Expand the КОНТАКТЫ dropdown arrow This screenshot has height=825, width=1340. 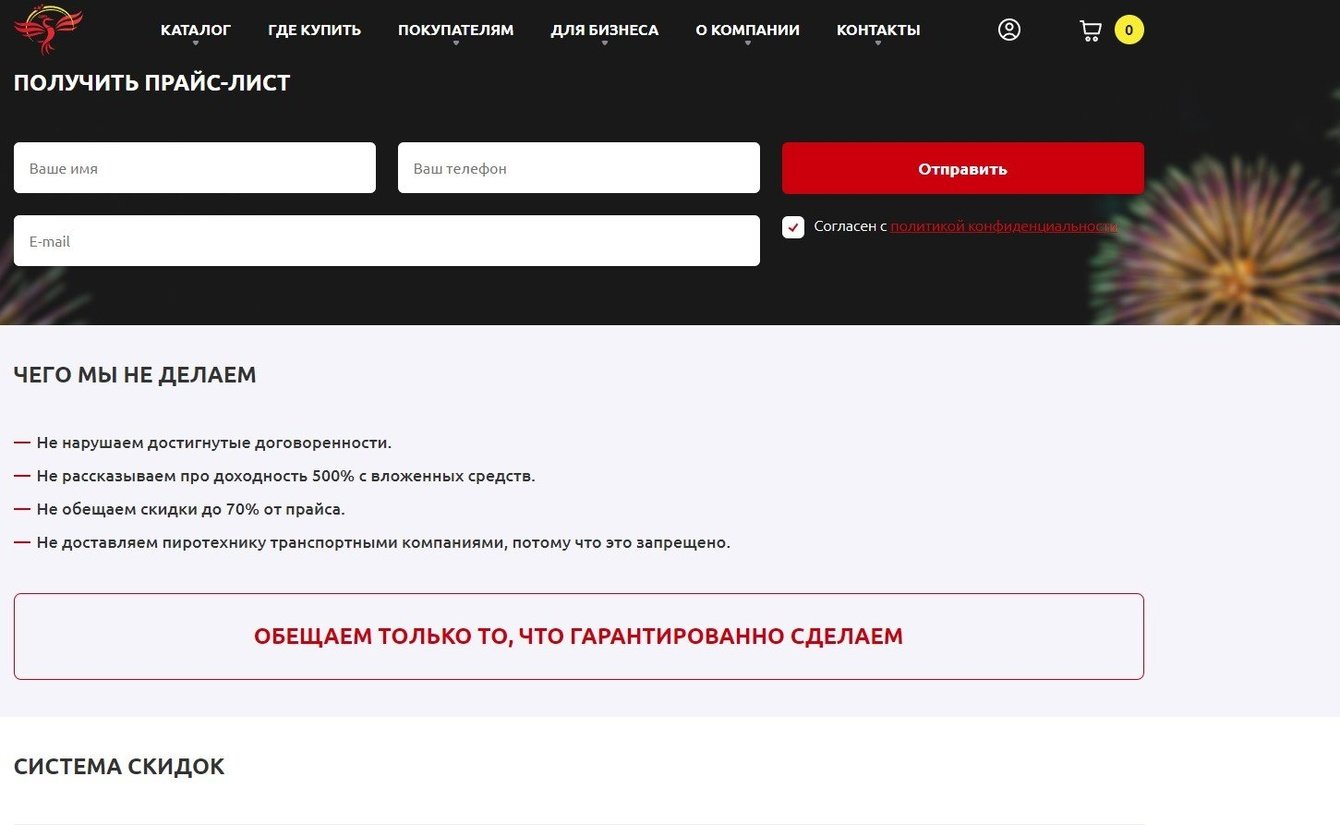point(879,43)
